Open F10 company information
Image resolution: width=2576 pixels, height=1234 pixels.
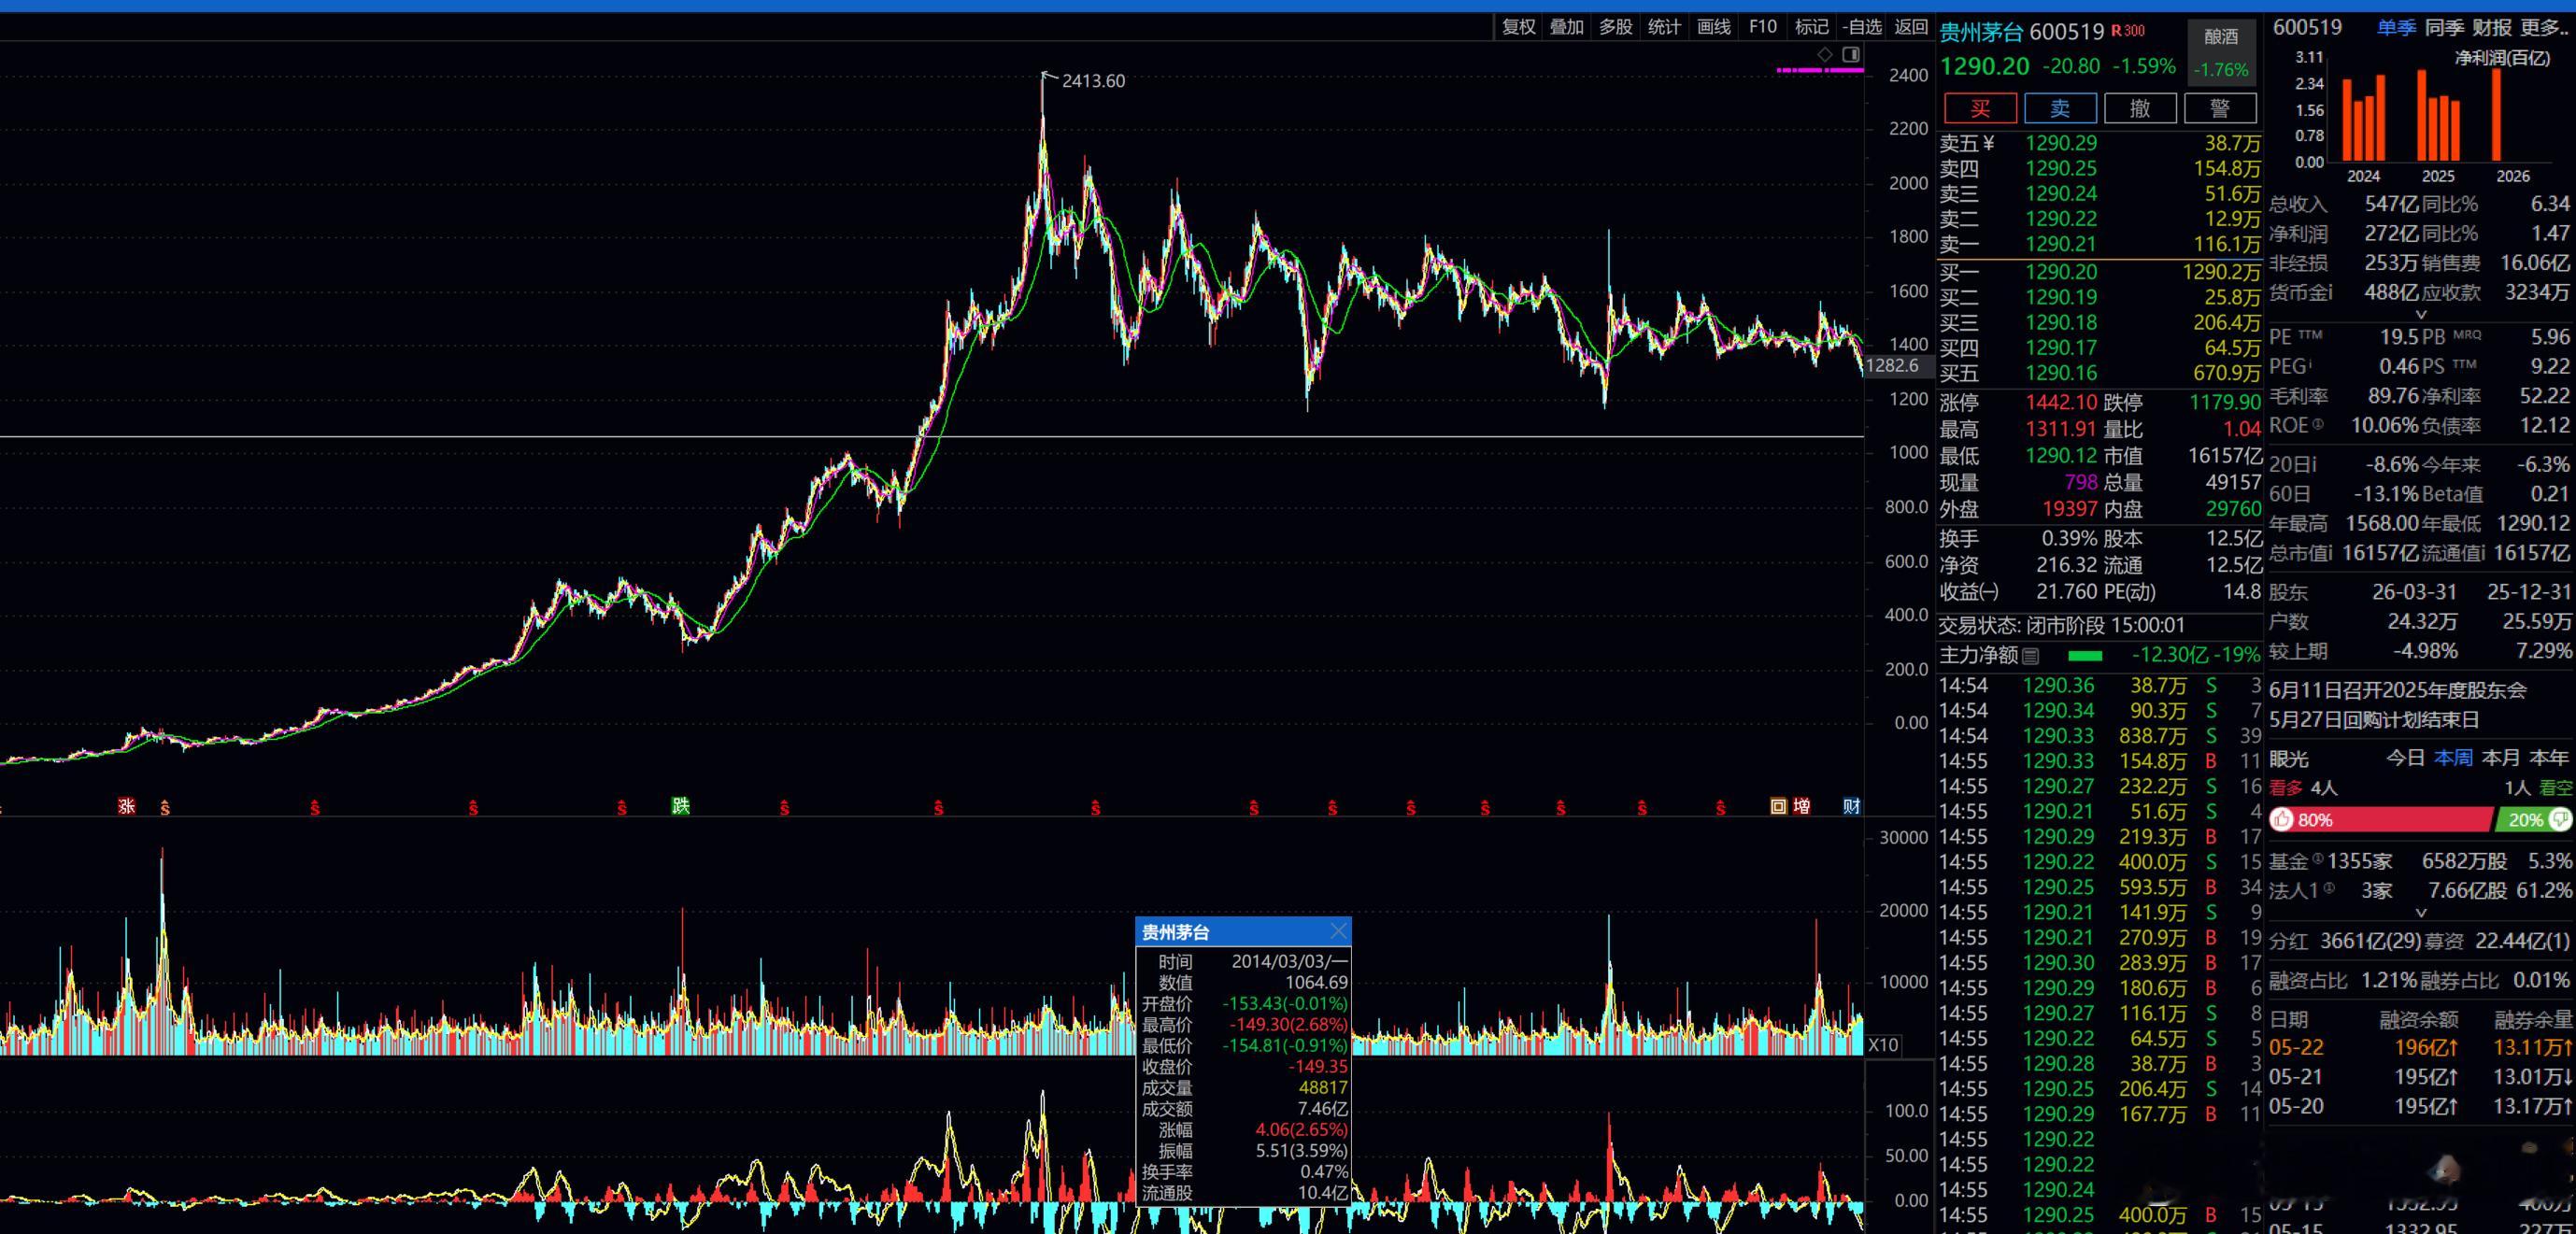[1763, 27]
